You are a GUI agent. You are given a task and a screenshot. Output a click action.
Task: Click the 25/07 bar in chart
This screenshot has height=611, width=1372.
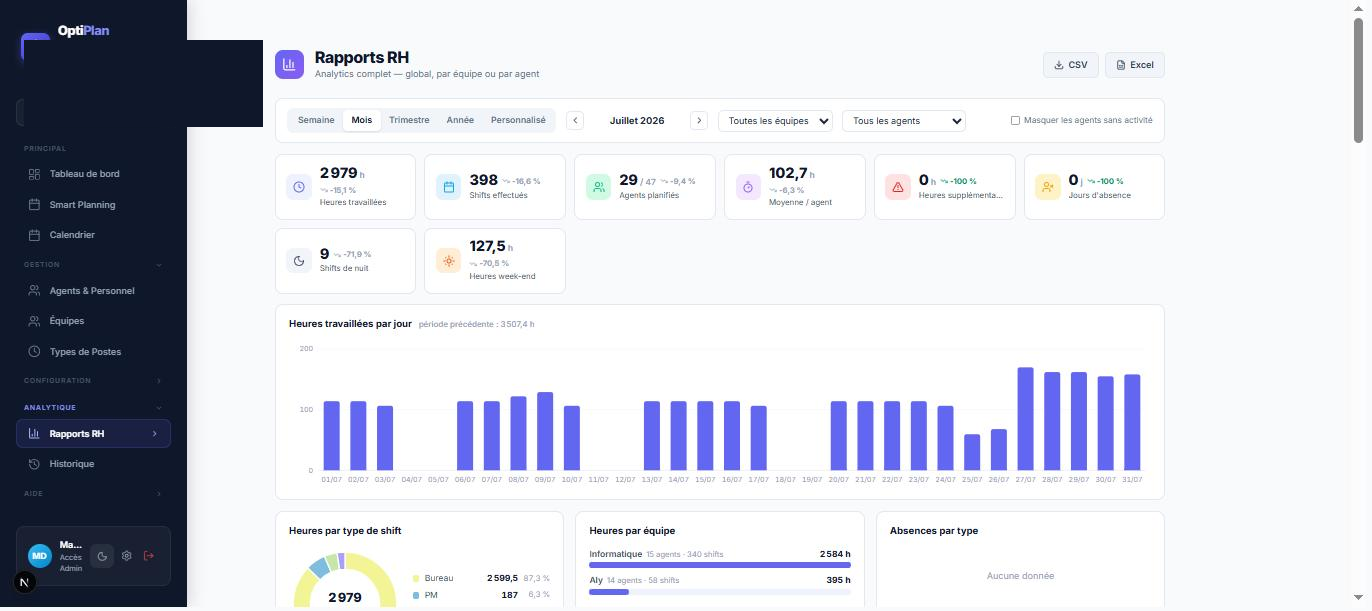[972, 453]
